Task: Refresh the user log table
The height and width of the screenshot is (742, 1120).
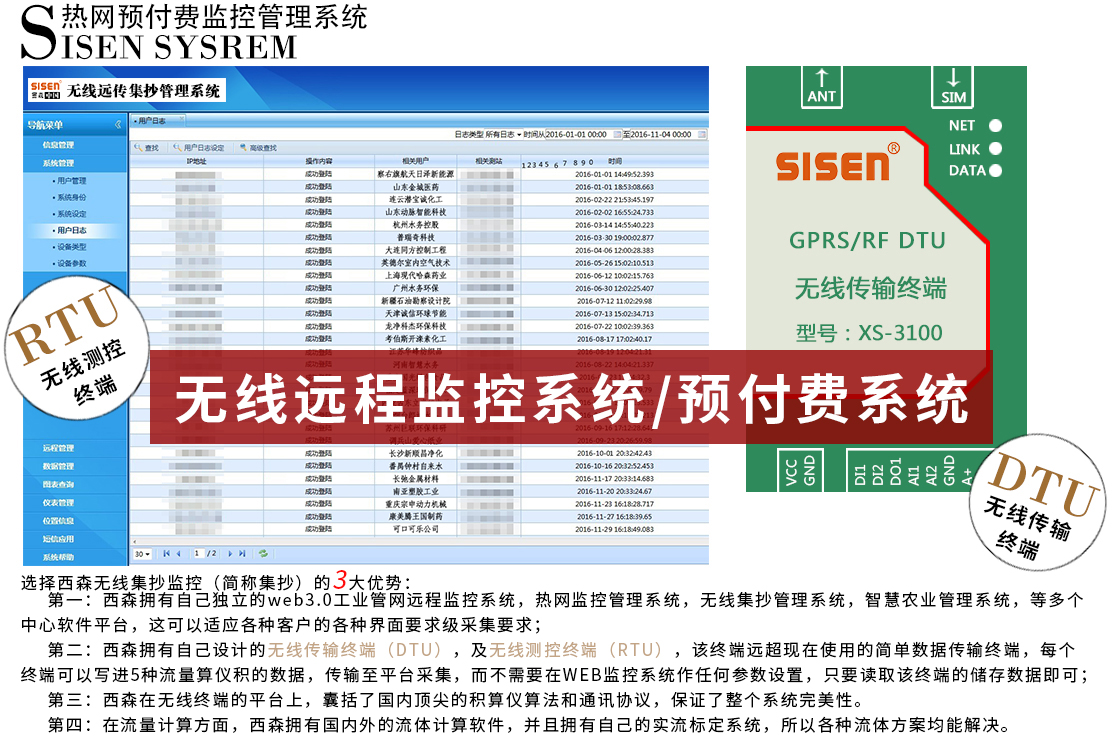Action: pos(263,553)
